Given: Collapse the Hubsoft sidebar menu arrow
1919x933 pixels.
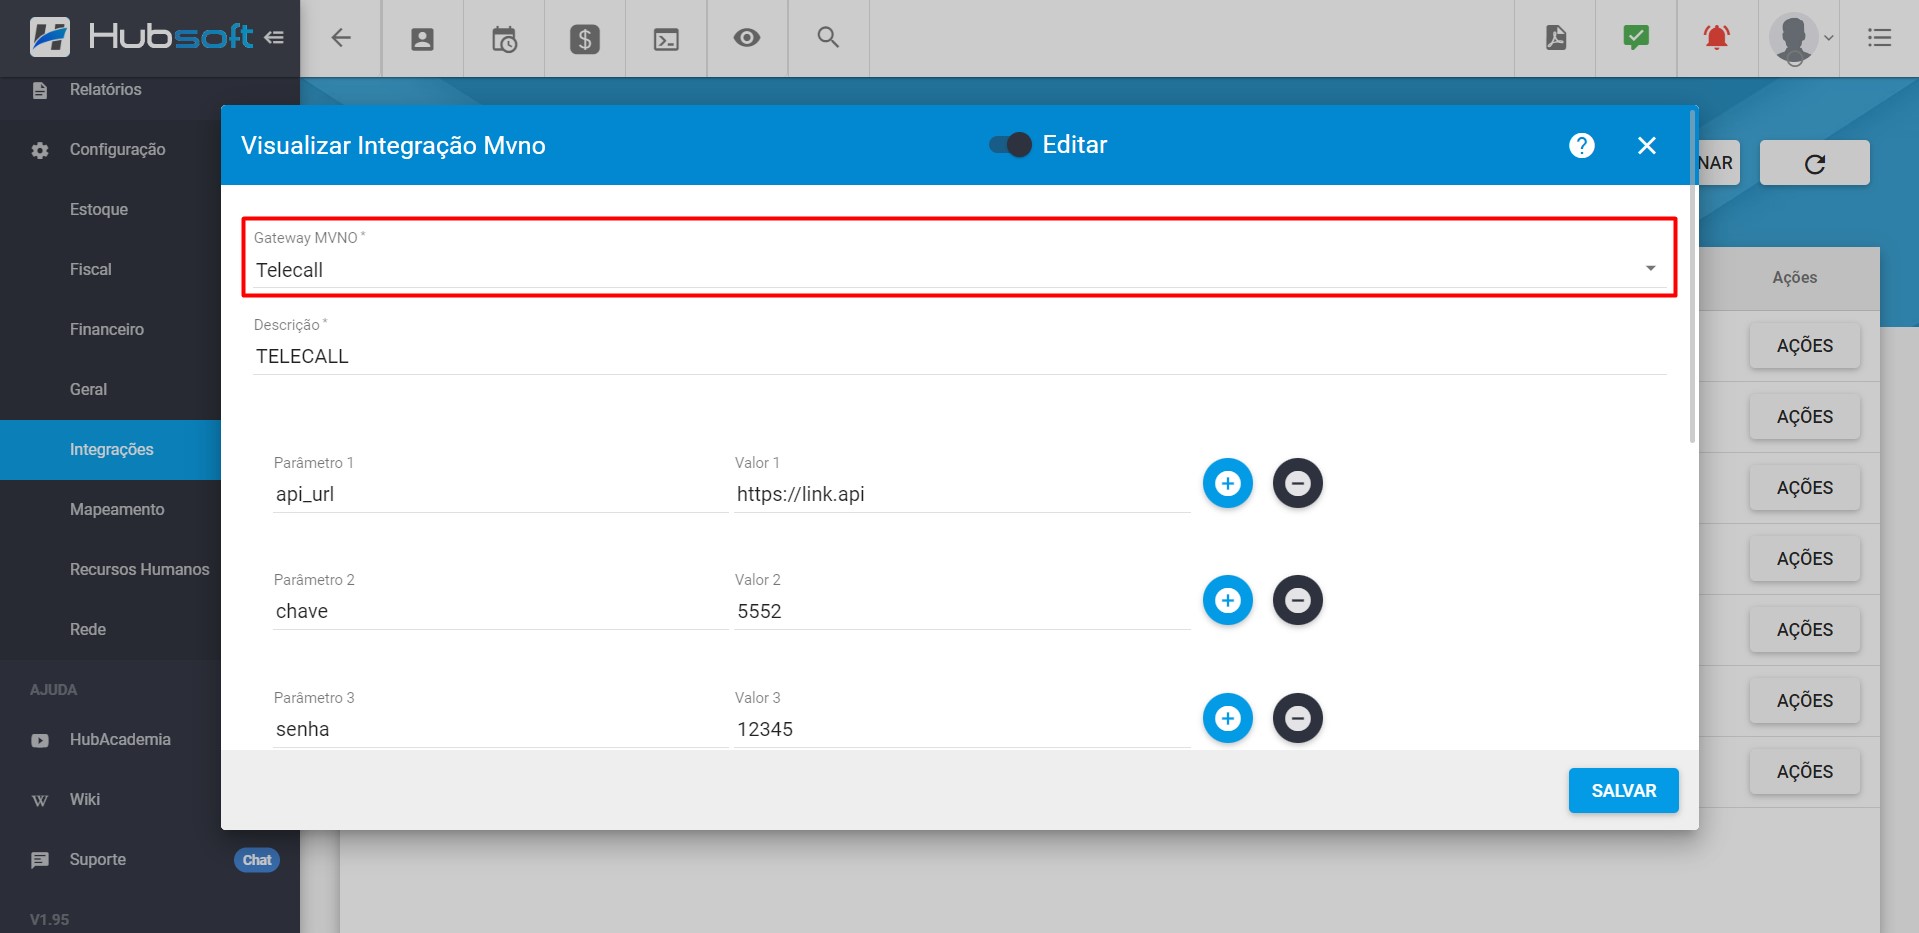Looking at the screenshot, I should pyautogui.click(x=274, y=38).
